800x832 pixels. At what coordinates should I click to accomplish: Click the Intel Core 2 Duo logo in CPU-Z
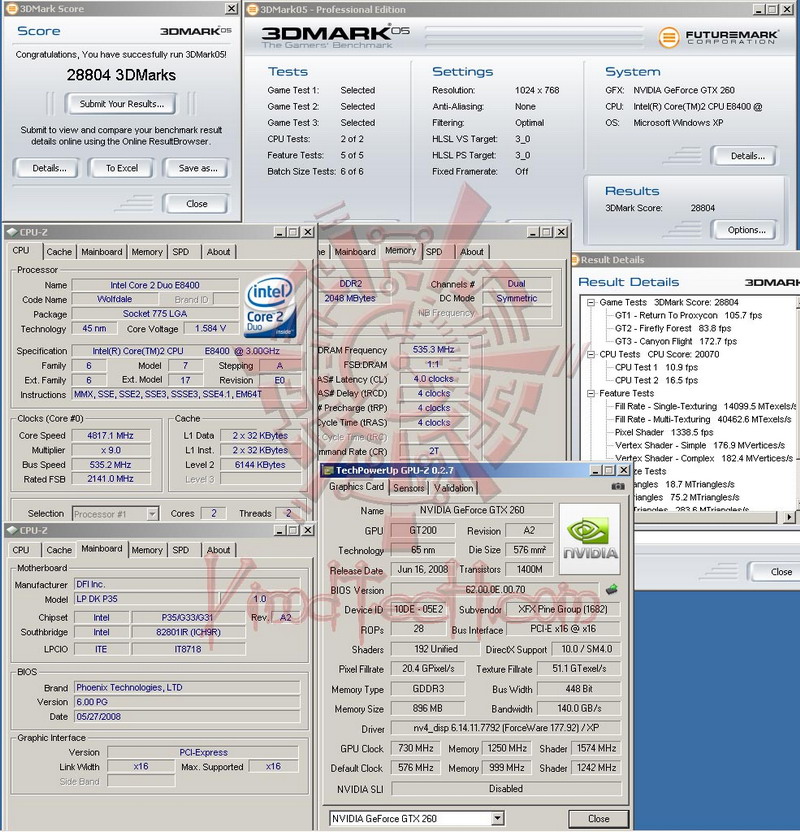tap(269, 306)
